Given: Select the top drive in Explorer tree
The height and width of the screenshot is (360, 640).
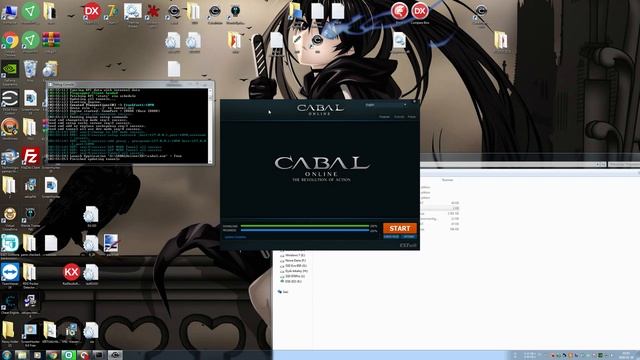Looking at the screenshot, I should point(293,255).
